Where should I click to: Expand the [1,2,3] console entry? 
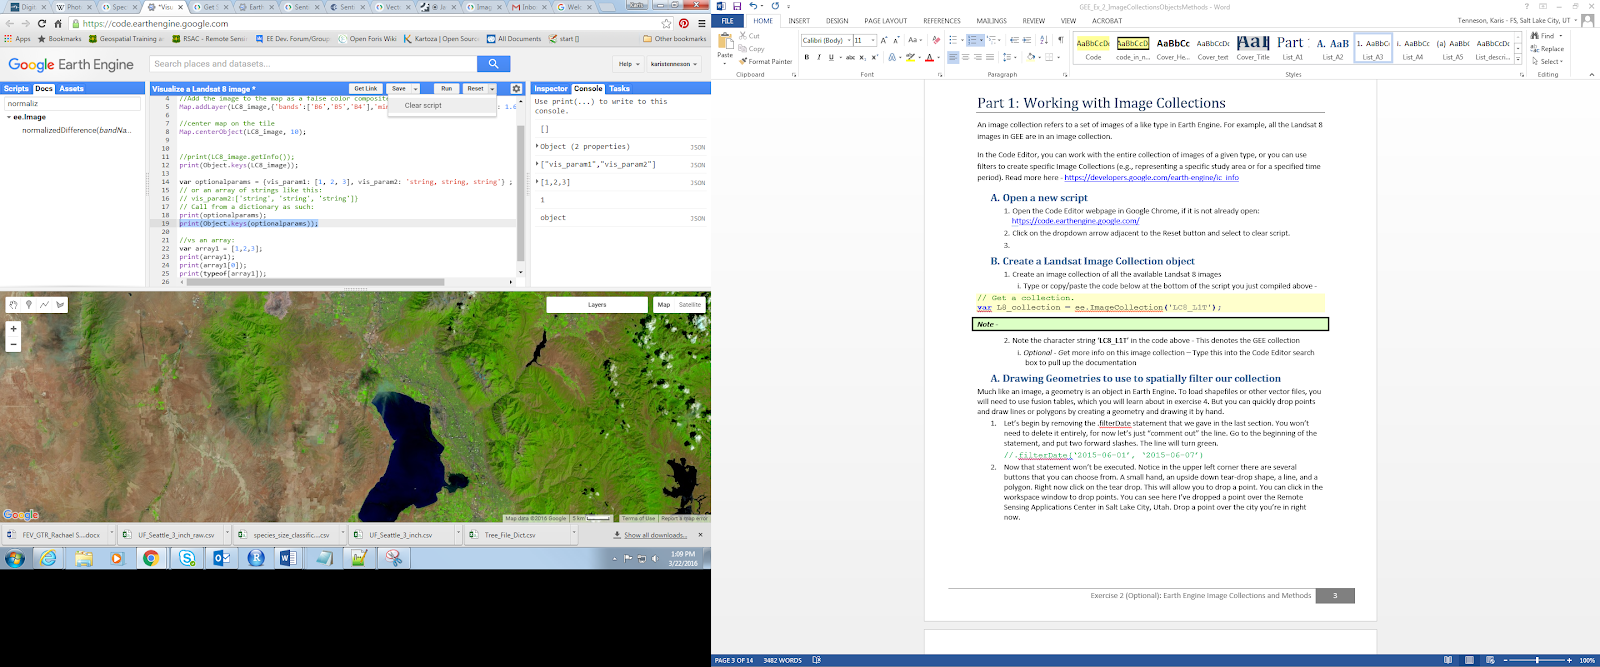[x=537, y=182]
